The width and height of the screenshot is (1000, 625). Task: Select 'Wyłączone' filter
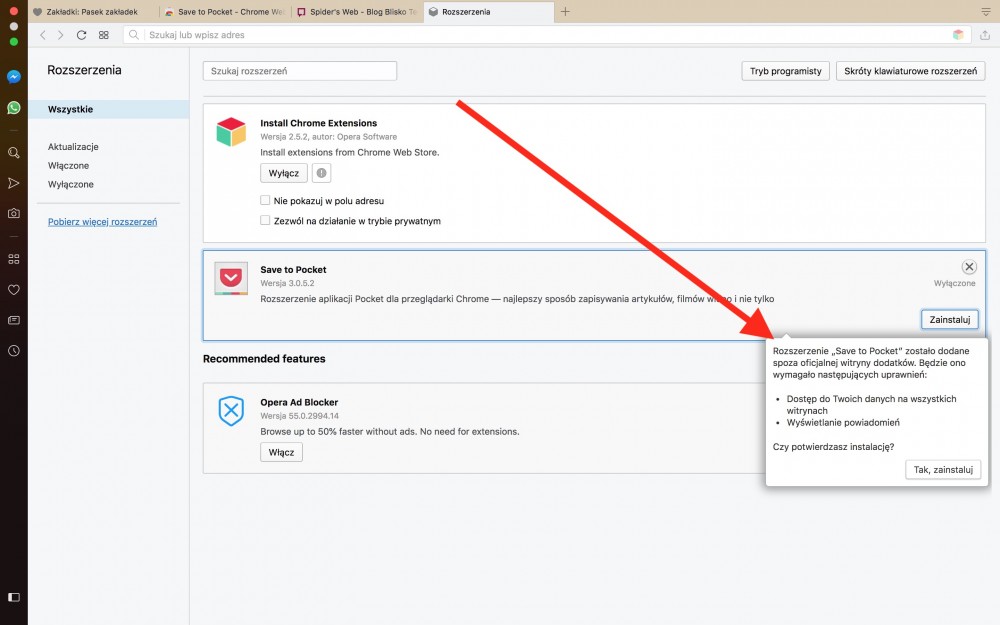[x=71, y=184]
